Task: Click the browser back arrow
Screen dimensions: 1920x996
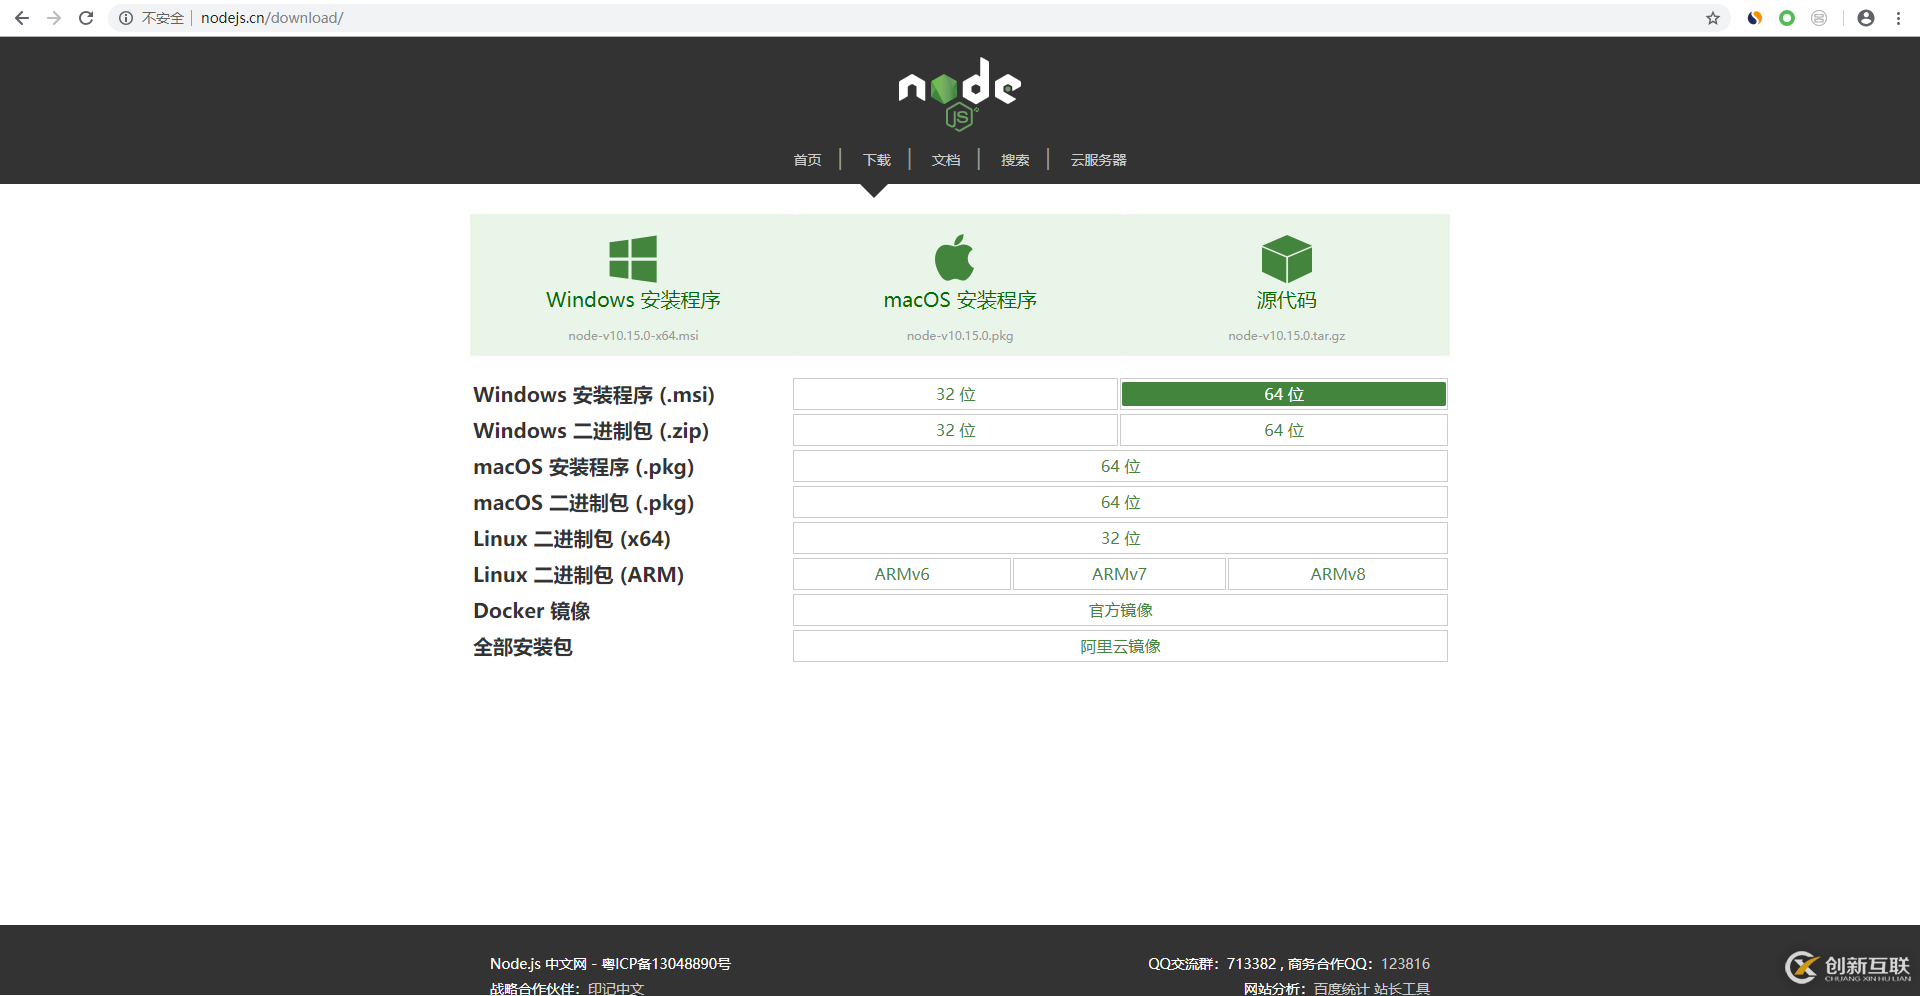Action: [x=22, y=18]
